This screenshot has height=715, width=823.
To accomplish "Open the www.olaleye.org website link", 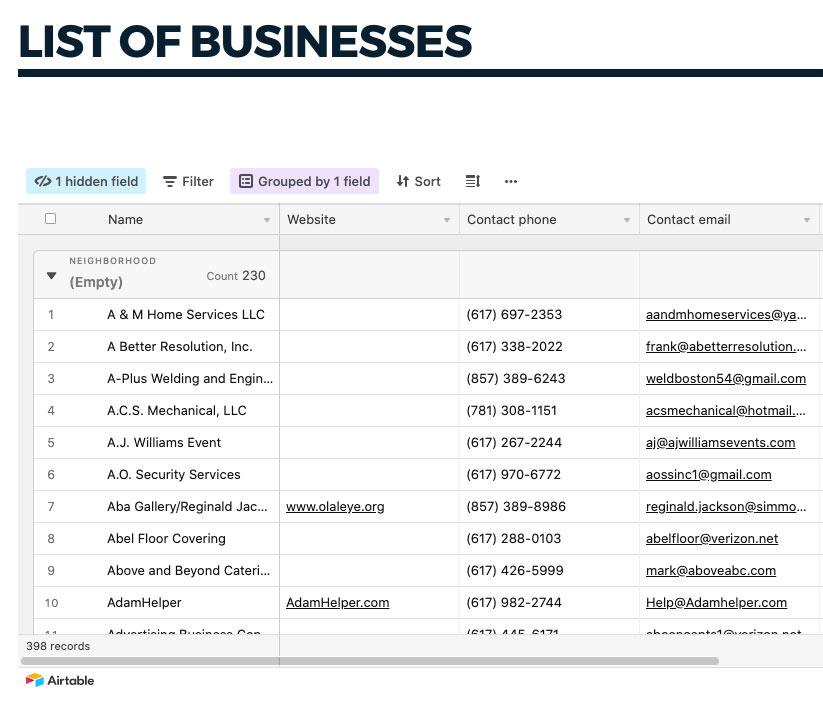I will pyautogui.click(x=335, y=507).
